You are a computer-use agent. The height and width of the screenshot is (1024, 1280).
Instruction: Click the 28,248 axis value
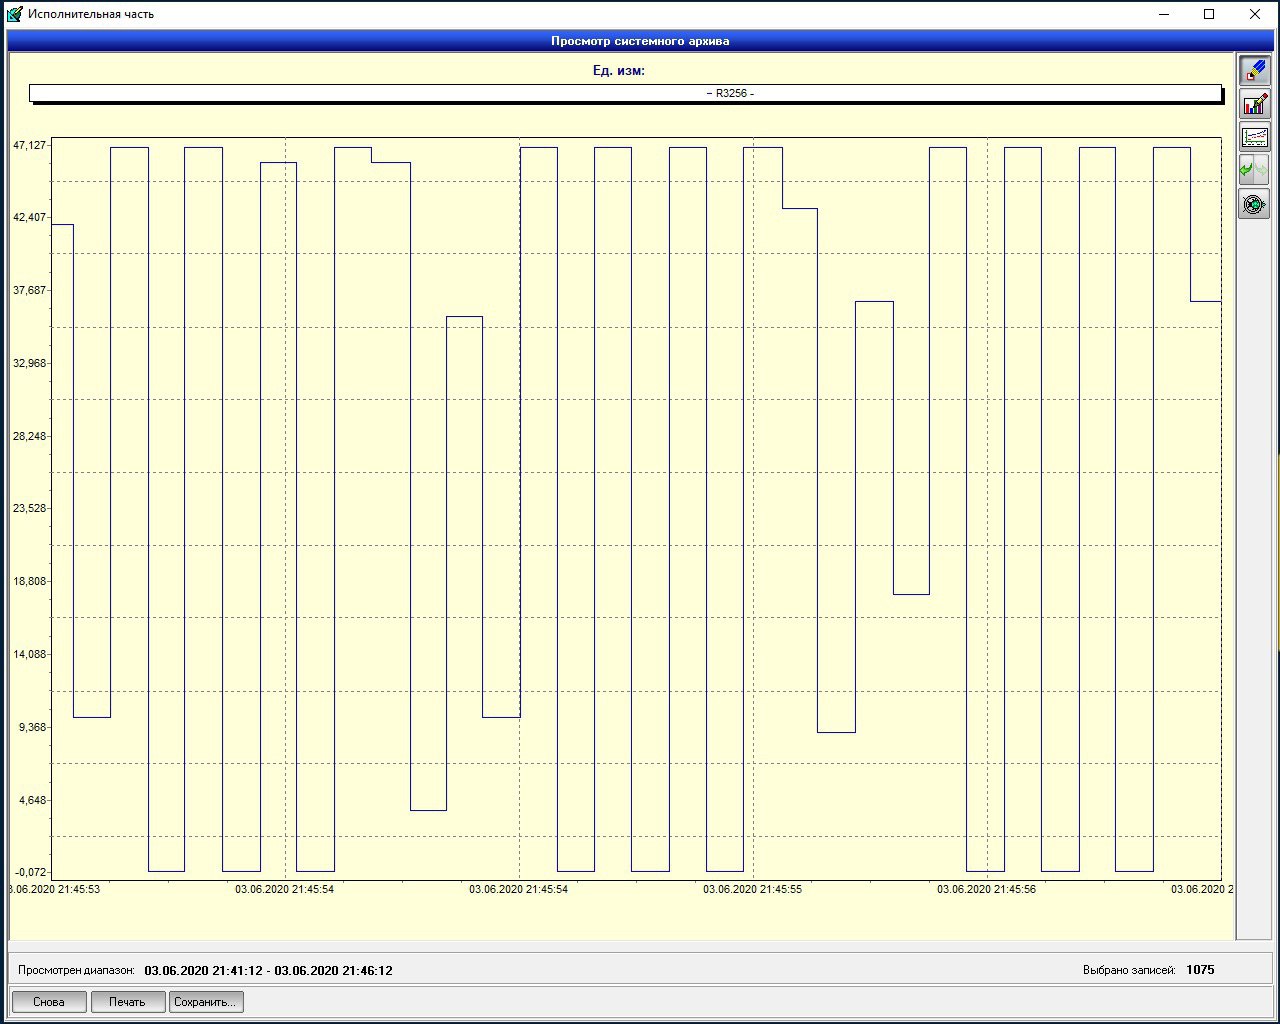coord(29,436)
